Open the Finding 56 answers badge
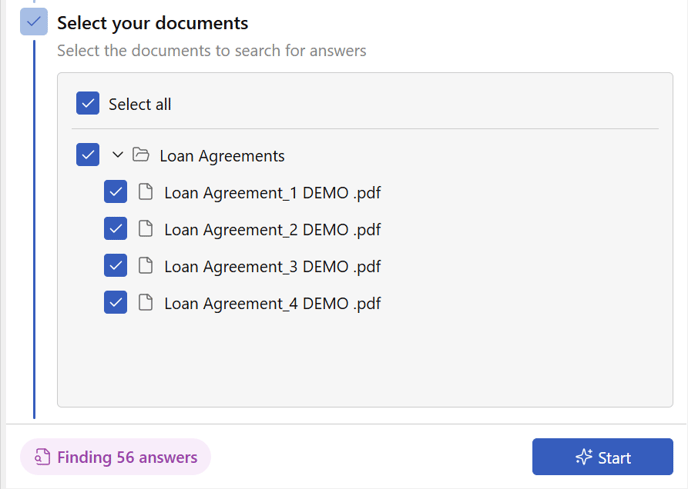This screenshot has height=489, width=688. point(115,457)
